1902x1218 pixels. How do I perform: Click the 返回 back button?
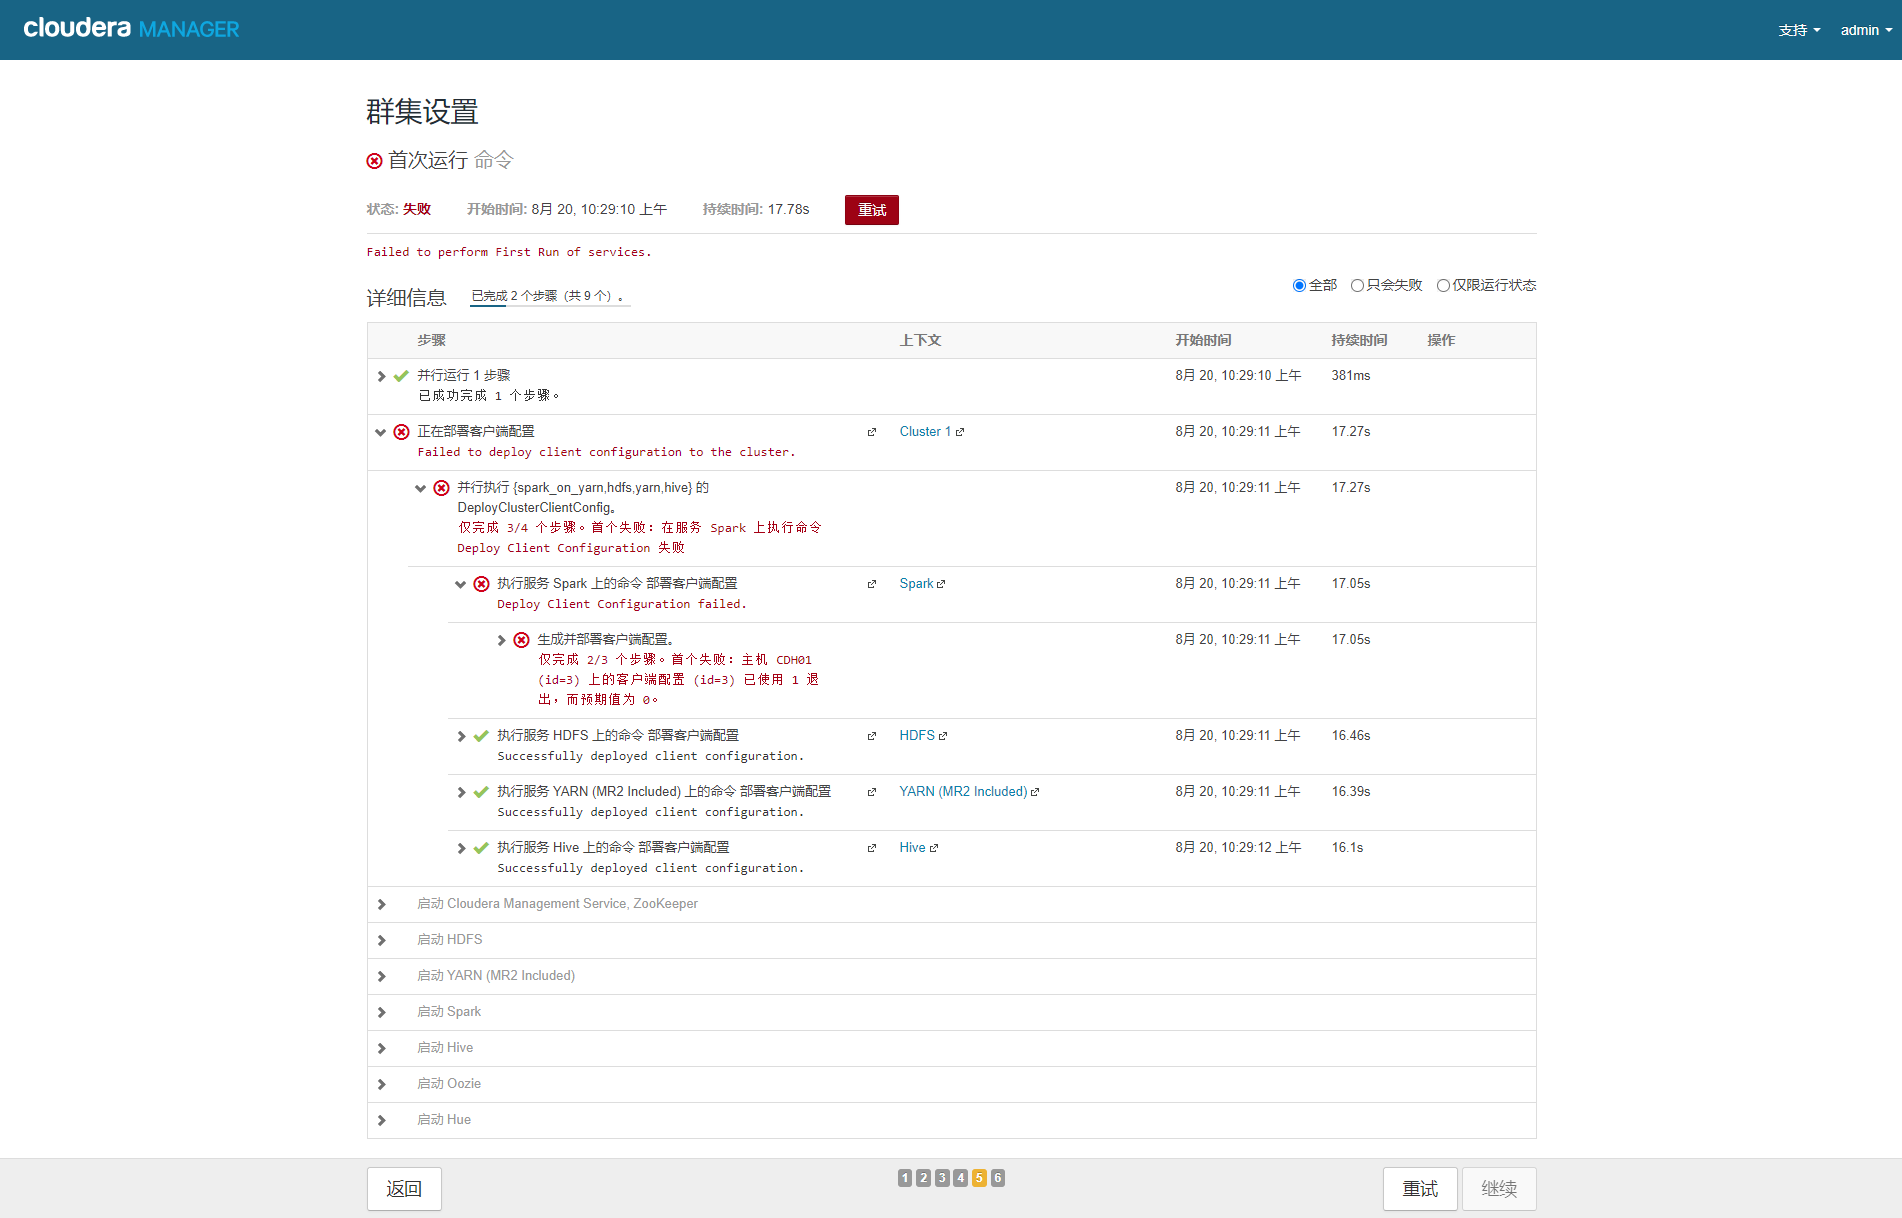point(404,1189)
